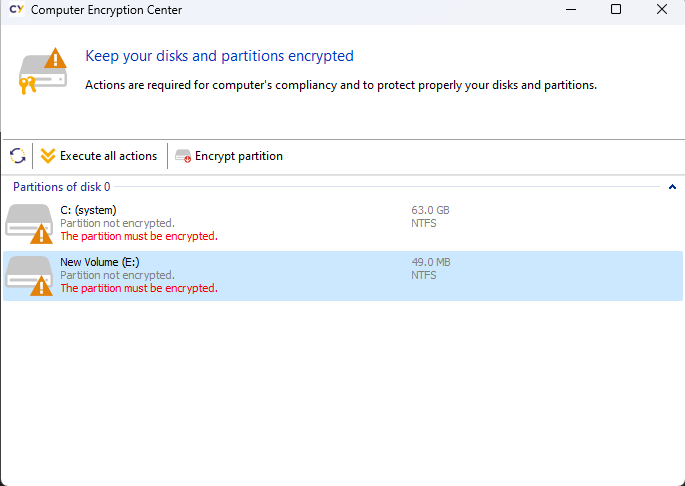Maximize the Computer Encryption Center window
Image resolution: width=685 pixels, height=486 pixels.
pos(616,10)
